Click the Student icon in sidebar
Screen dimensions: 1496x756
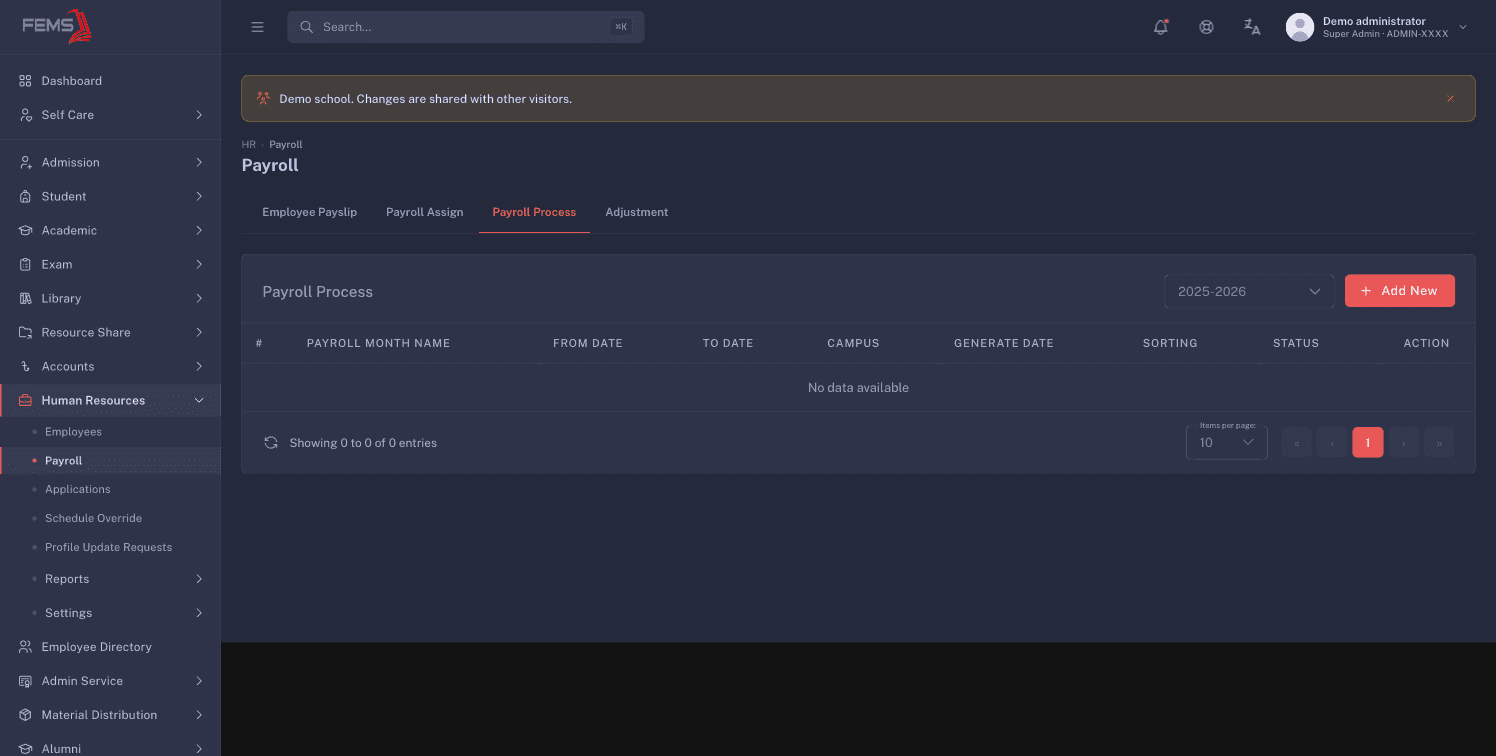click(x=26, y=197)
